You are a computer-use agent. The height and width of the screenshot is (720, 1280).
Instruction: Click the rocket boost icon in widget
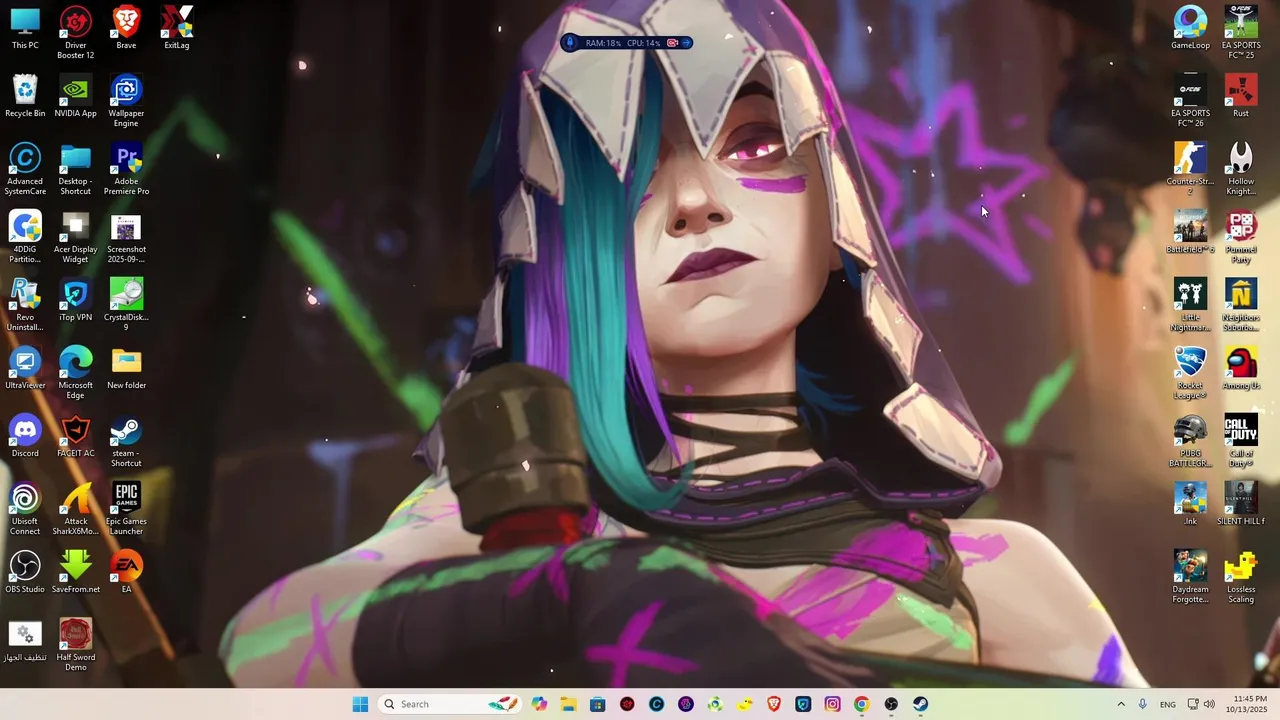571,43
